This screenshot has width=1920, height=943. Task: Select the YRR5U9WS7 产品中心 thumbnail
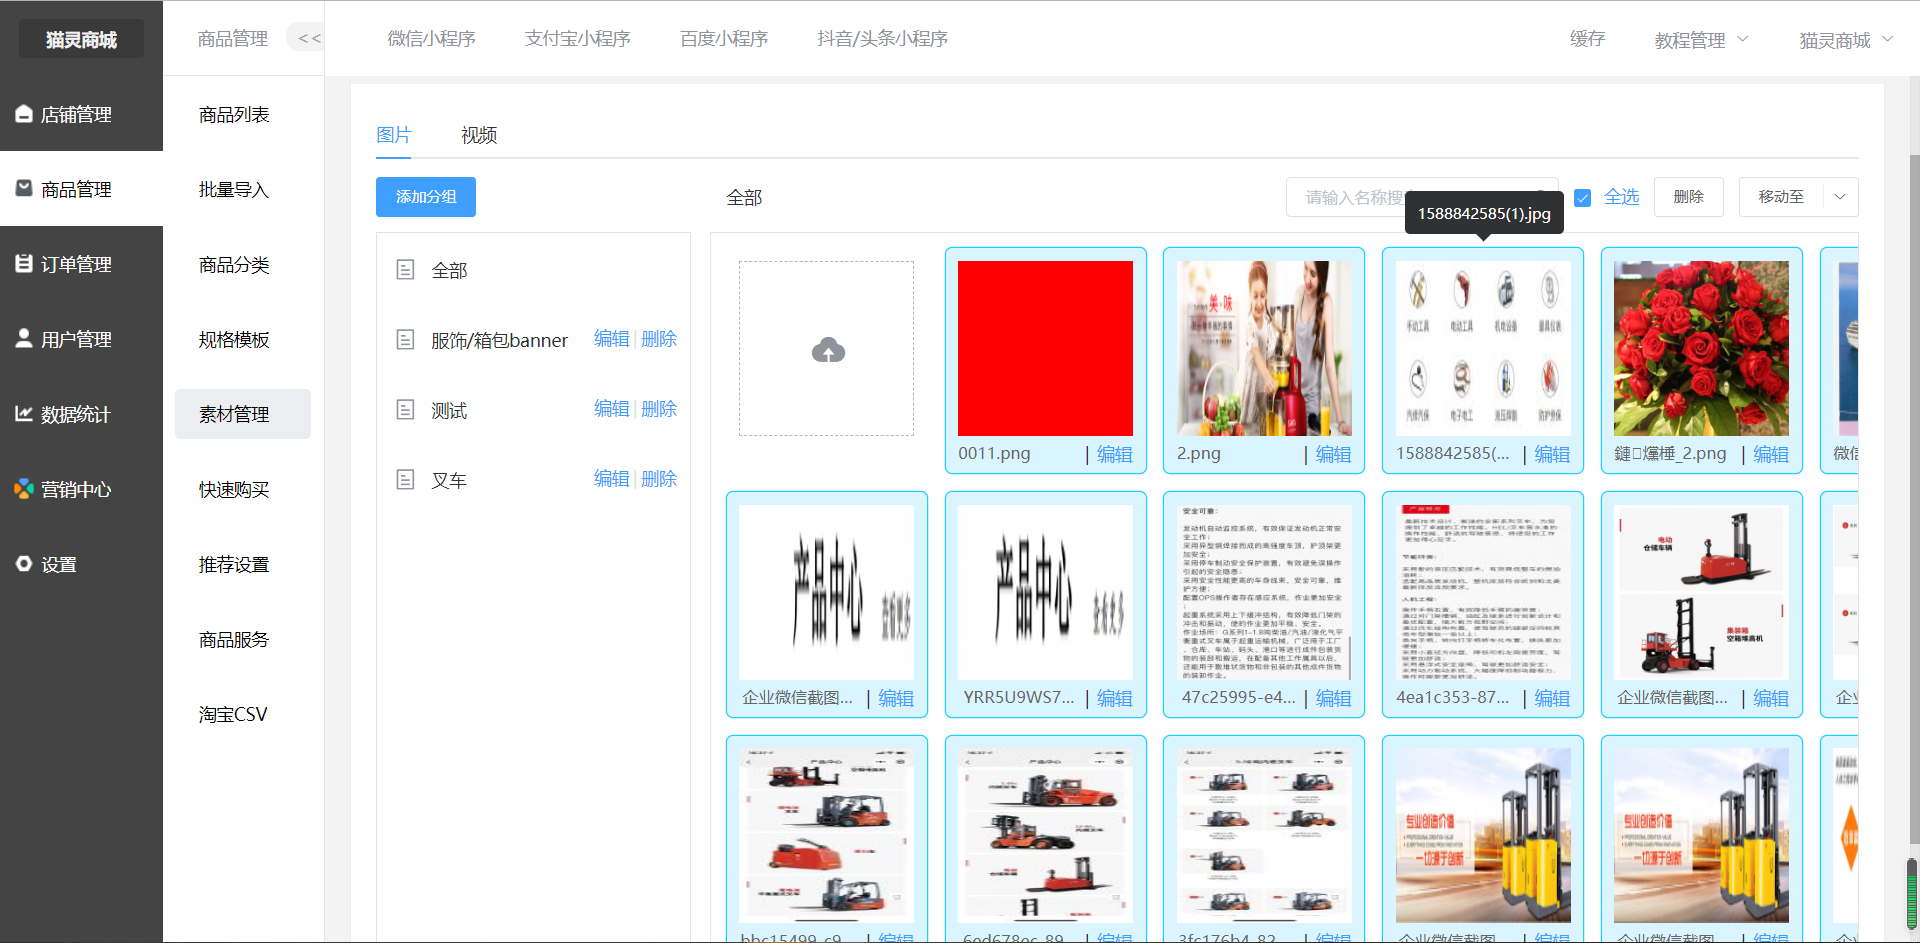pos(1045,592)
